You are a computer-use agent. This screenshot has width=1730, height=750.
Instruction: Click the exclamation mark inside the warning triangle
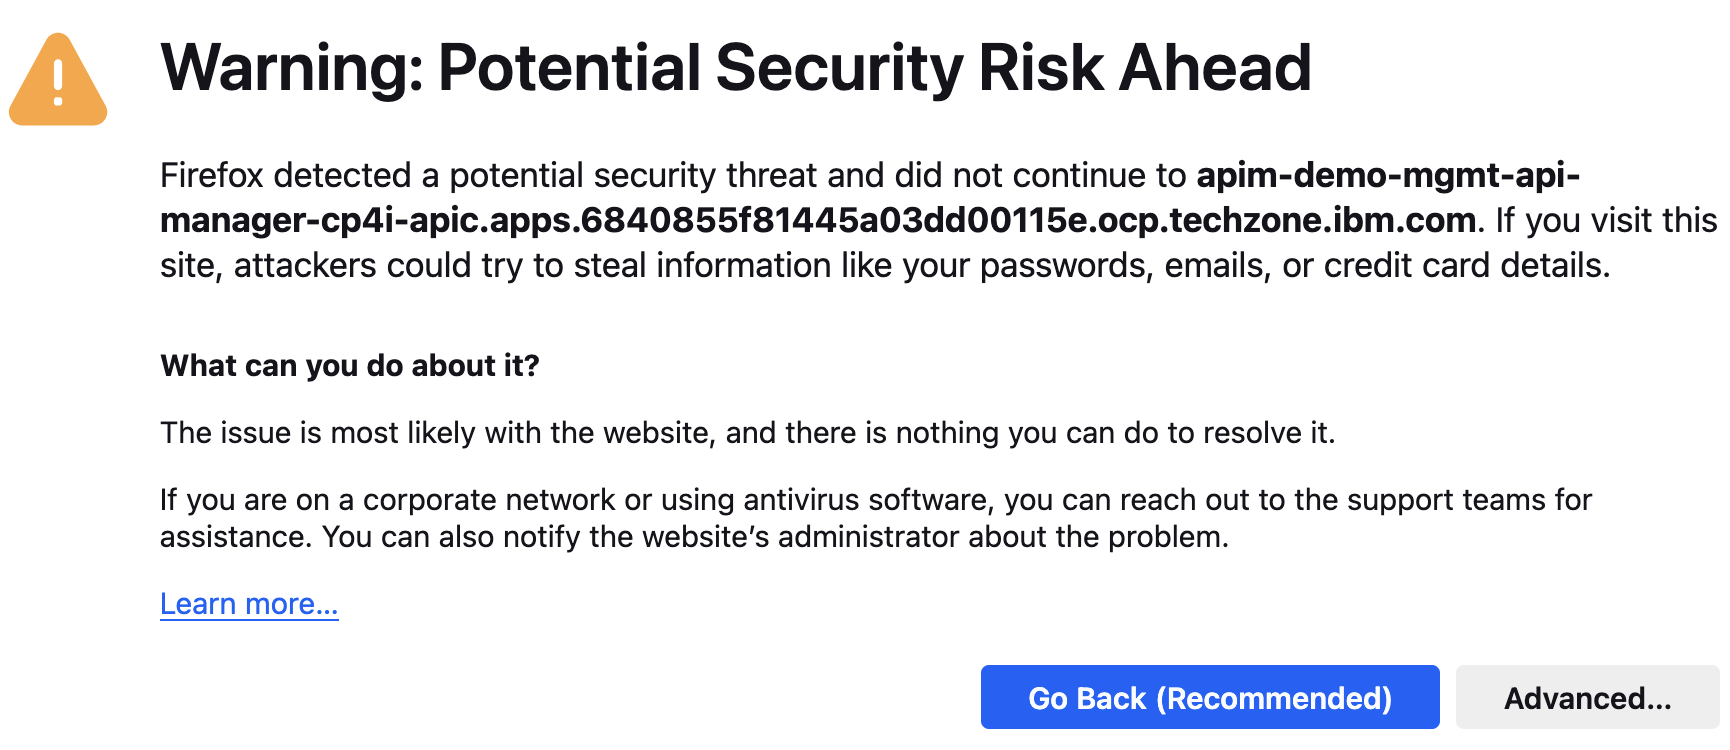(58, 82)
